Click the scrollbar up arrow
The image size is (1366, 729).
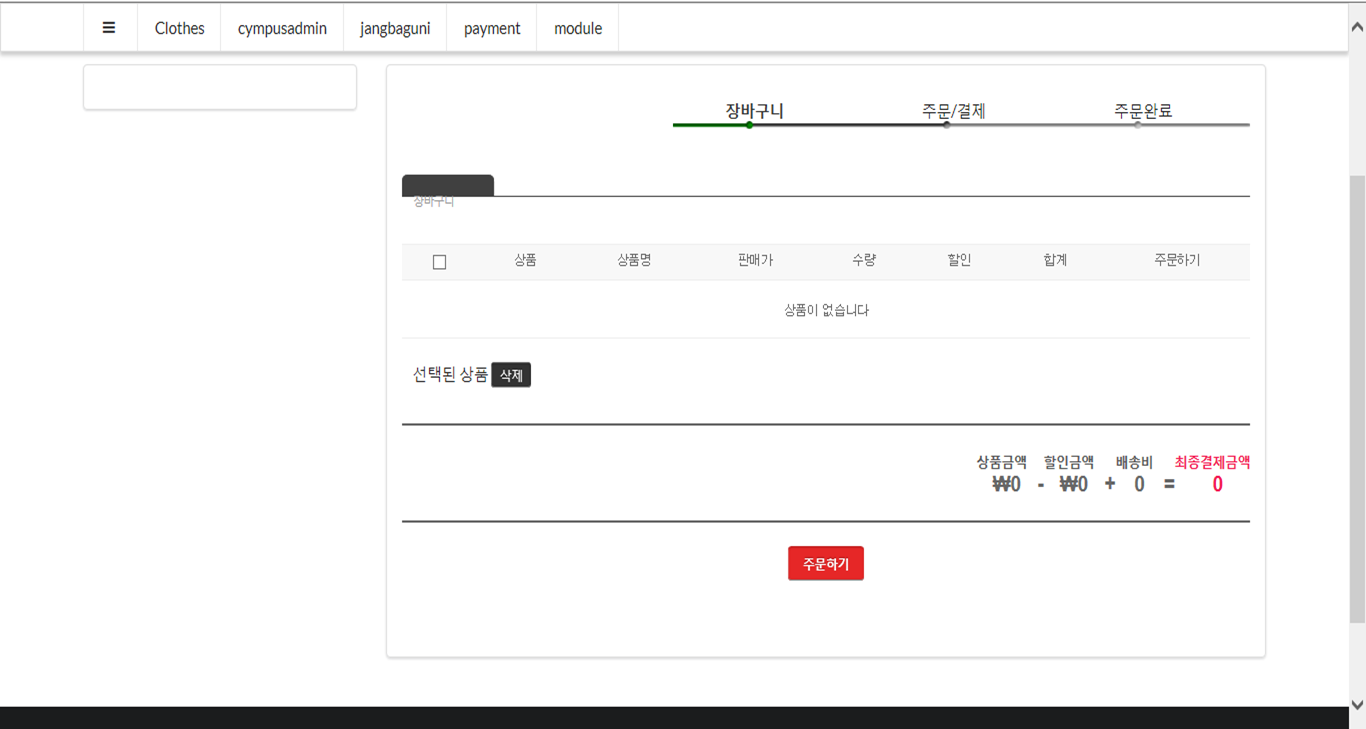tap(1357, 28)
